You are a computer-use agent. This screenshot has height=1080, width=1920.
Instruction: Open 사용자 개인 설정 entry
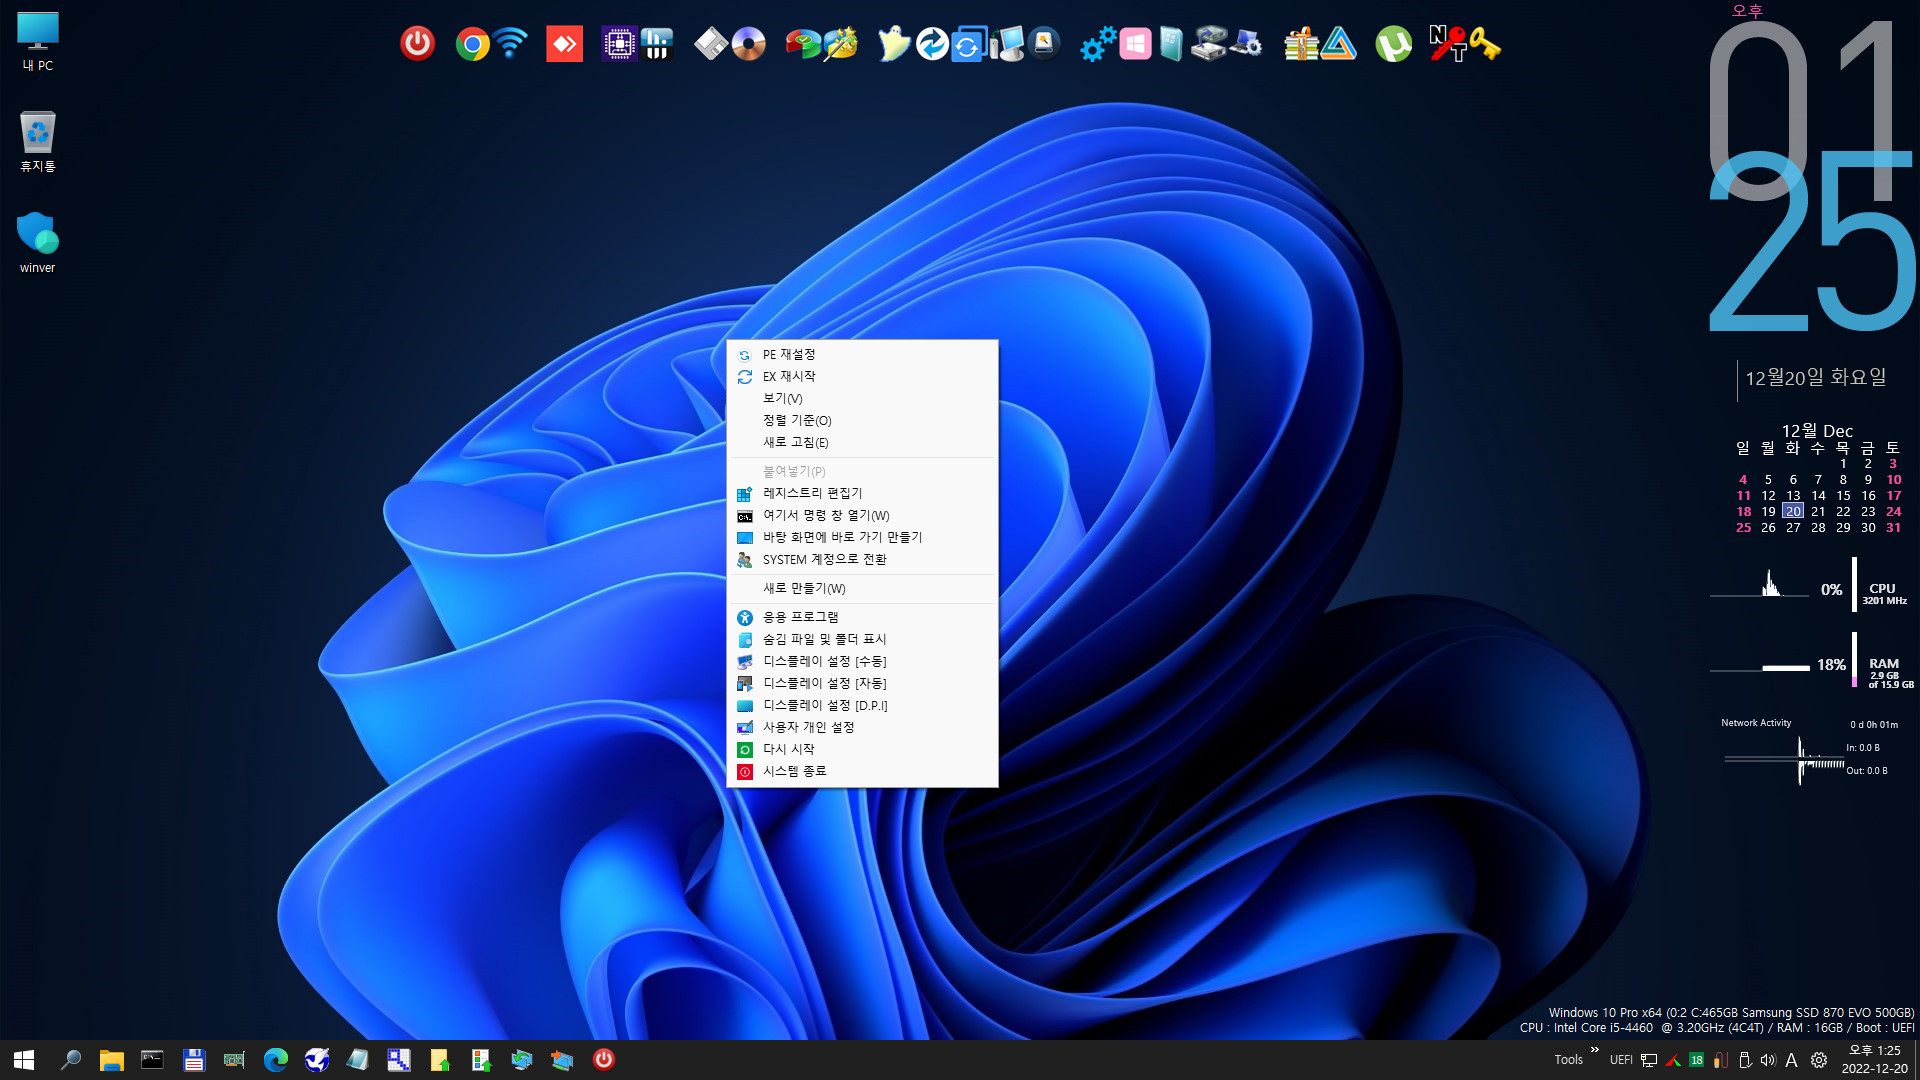pyautogui.click(x=862, y=727)
